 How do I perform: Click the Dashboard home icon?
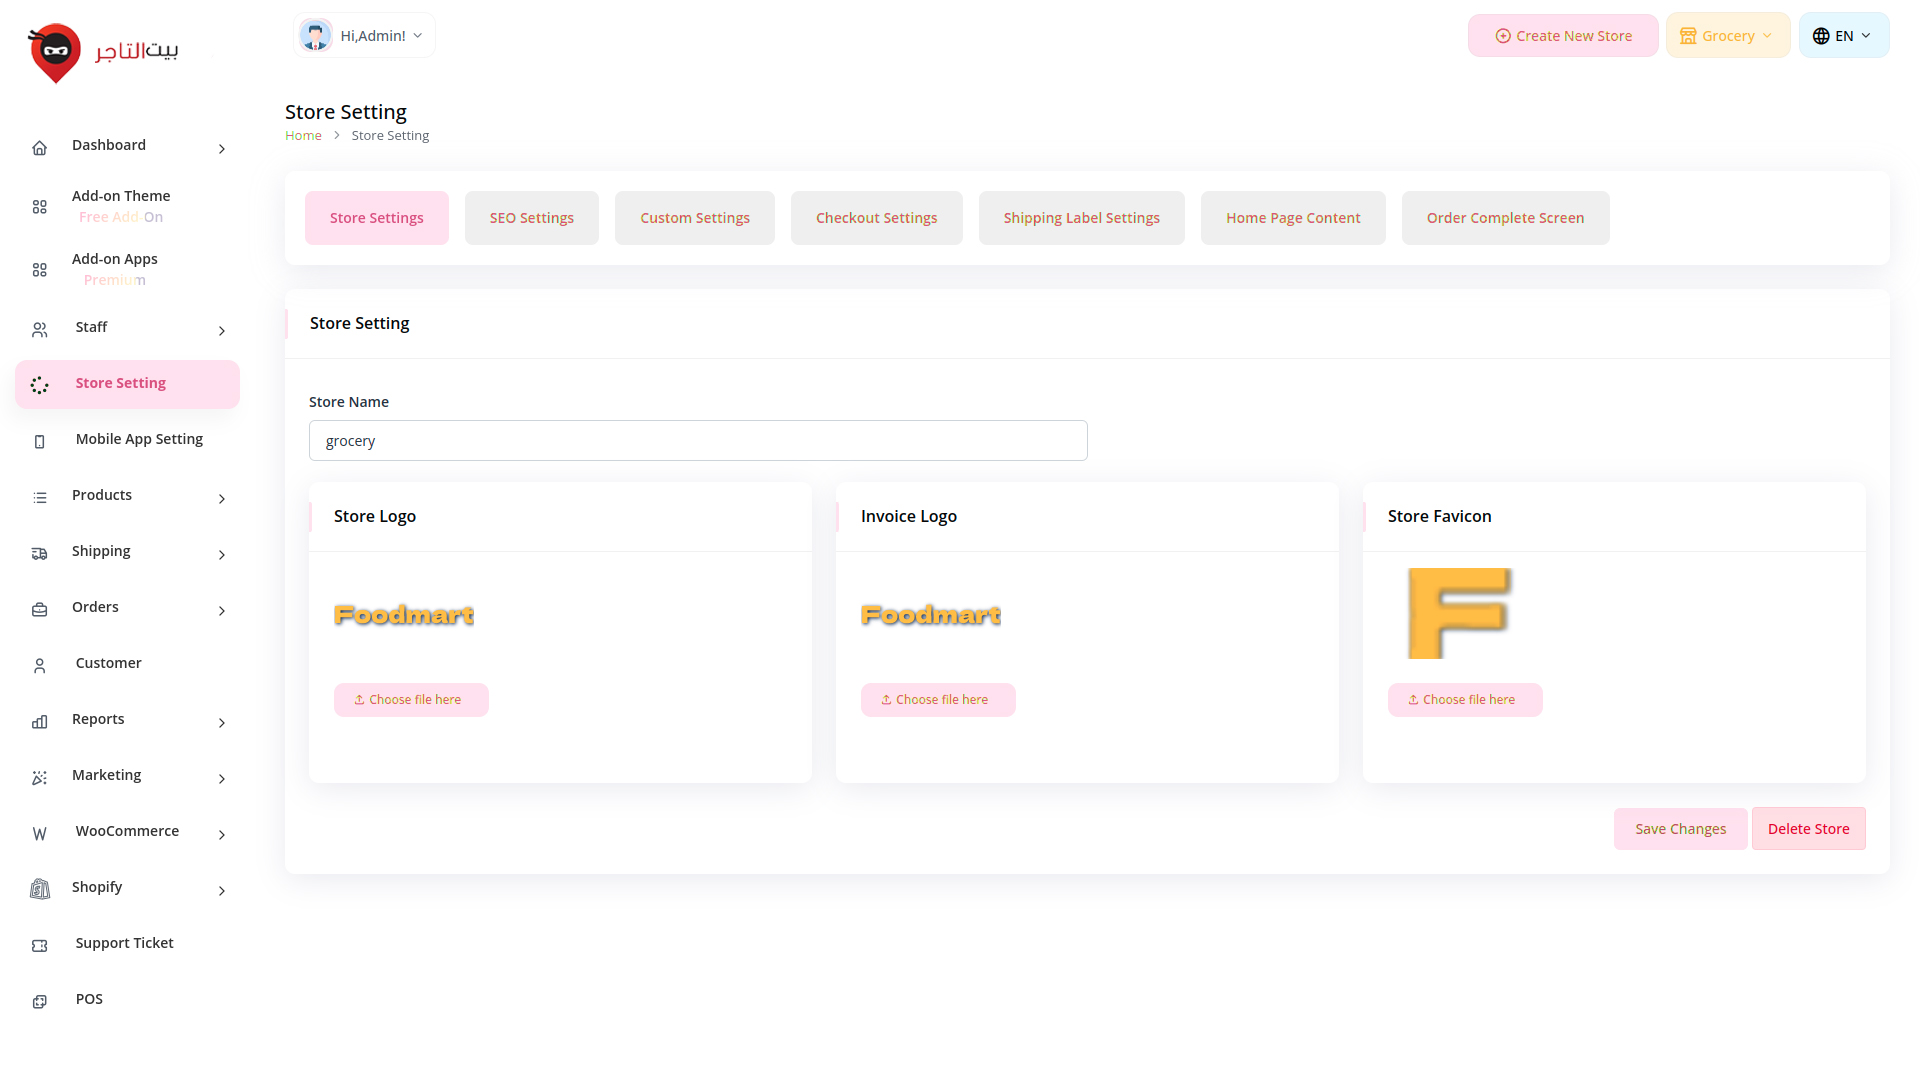[40, 148]
